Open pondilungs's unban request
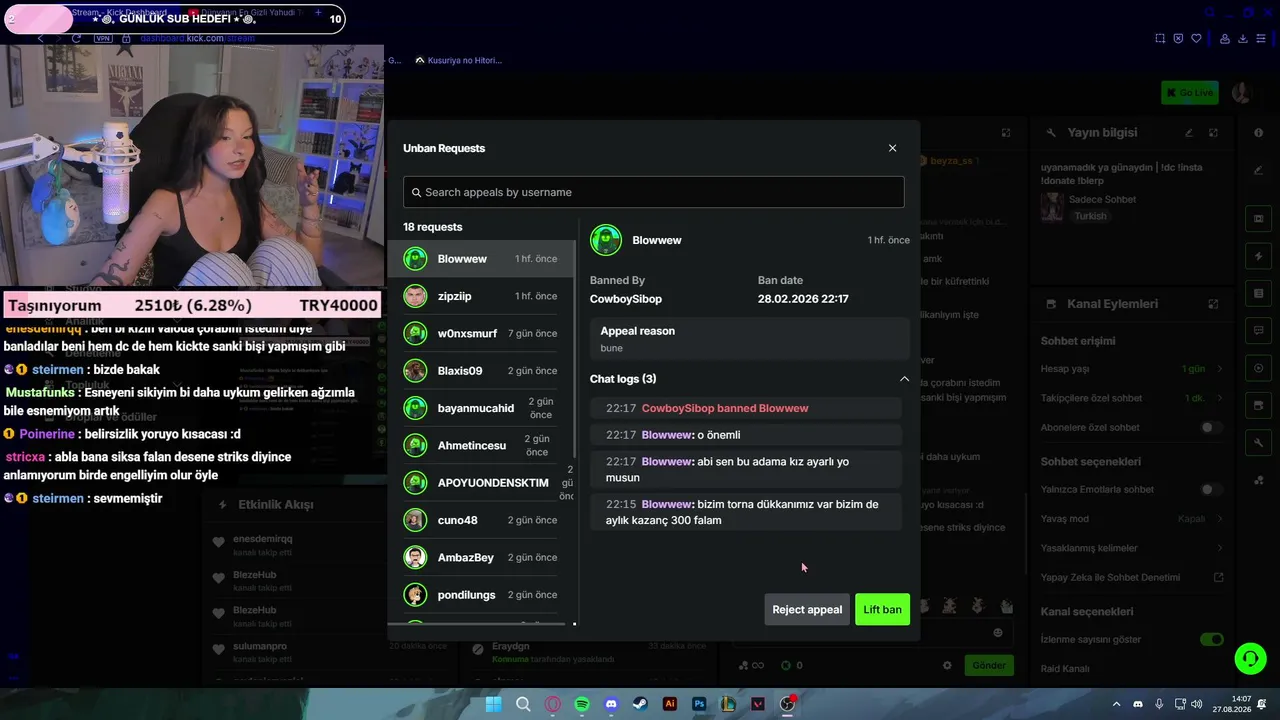This screenshot has height=720, width=1280. 482,595
